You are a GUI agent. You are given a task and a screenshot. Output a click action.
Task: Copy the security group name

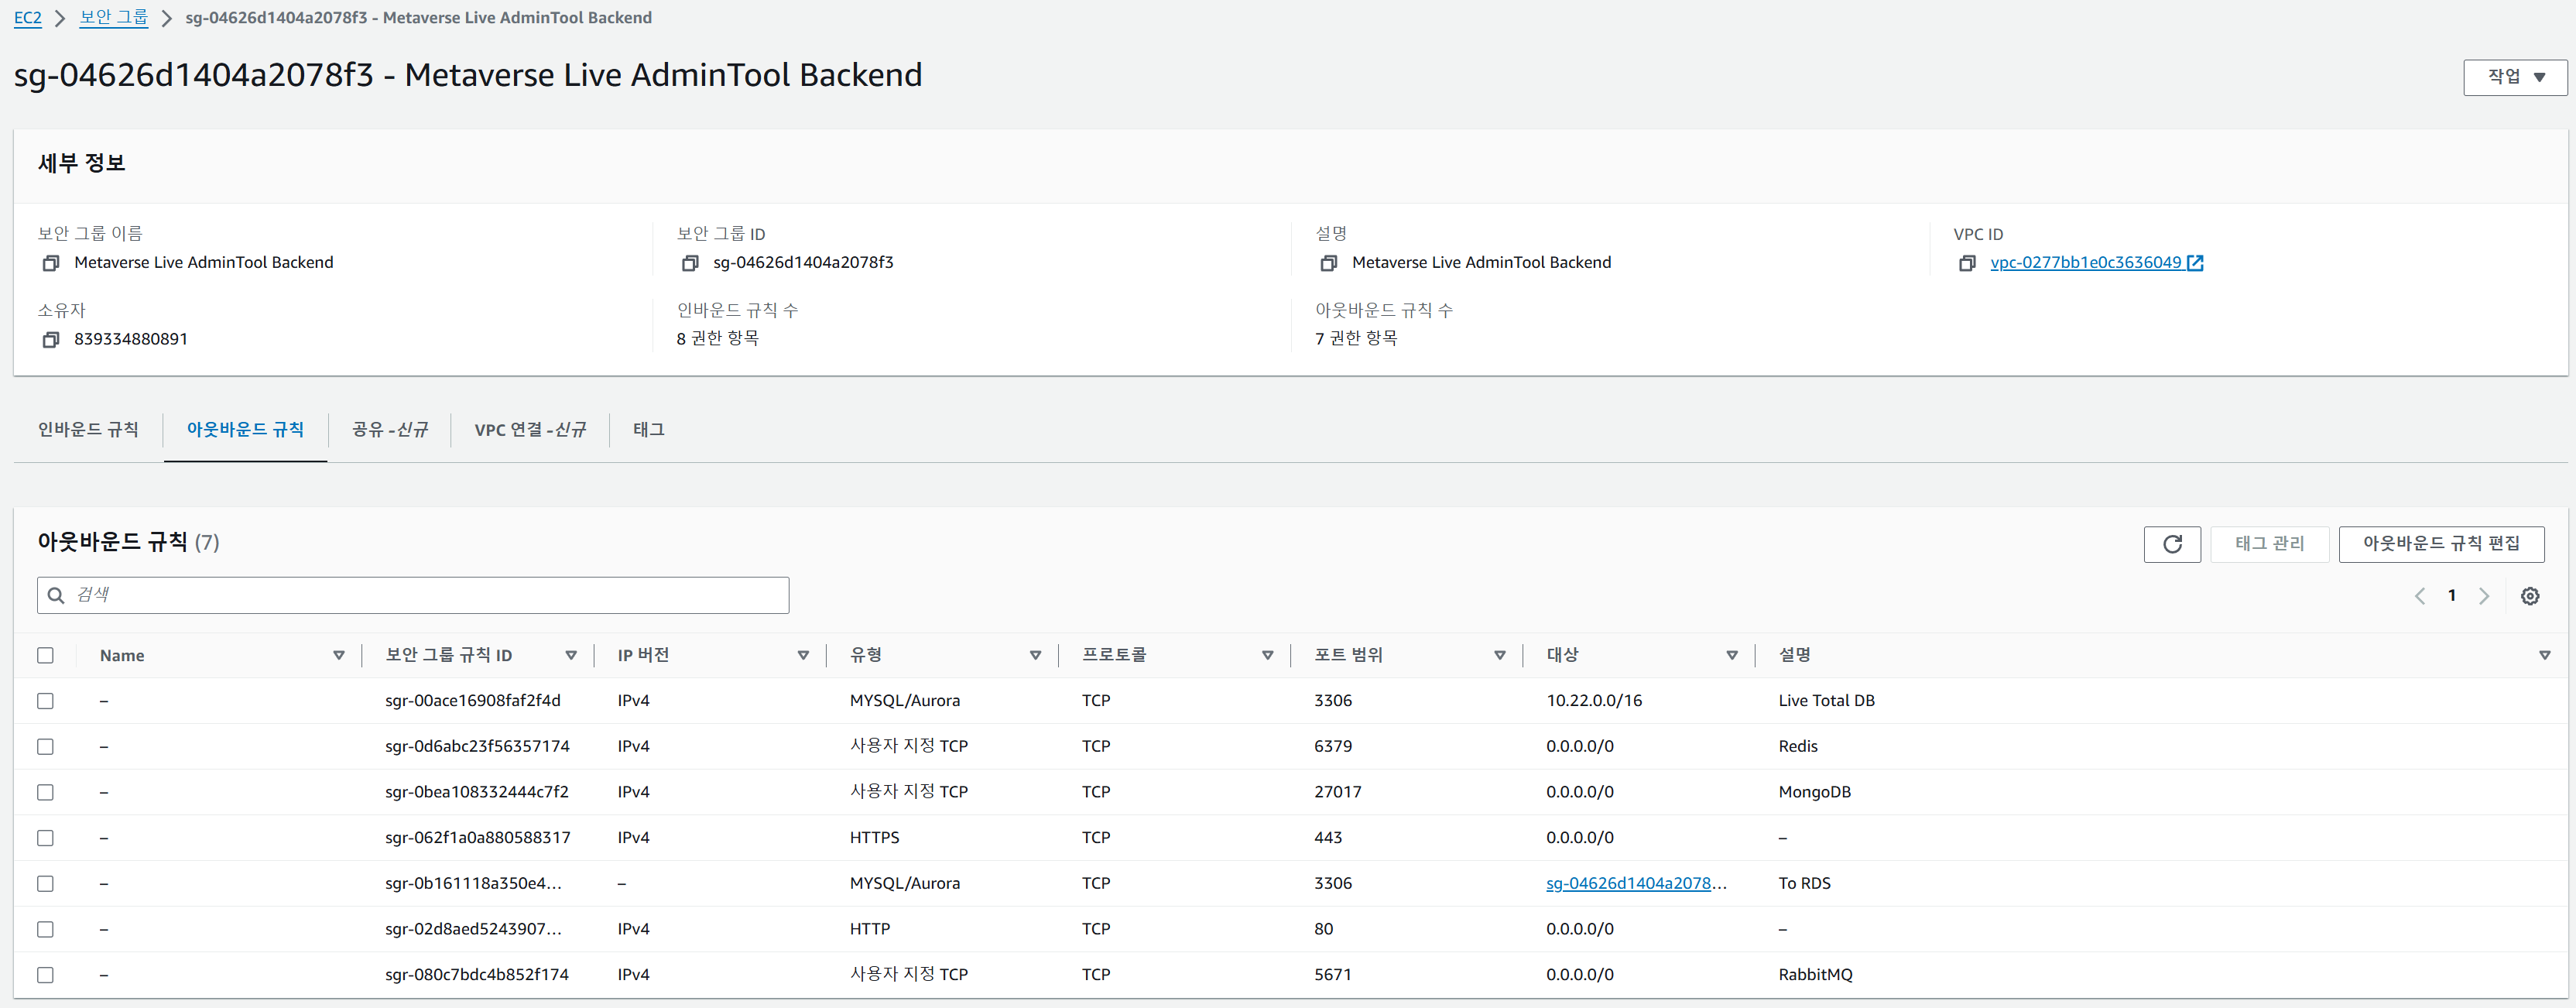[x=51, y=264]
